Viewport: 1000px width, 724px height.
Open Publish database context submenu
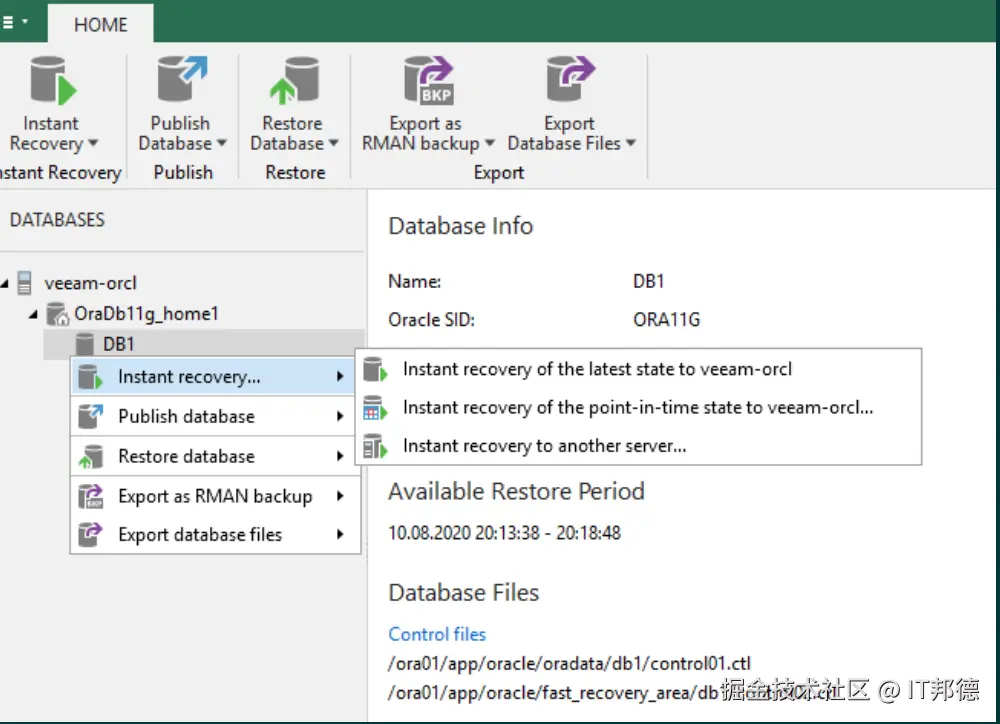coord(186,416)
